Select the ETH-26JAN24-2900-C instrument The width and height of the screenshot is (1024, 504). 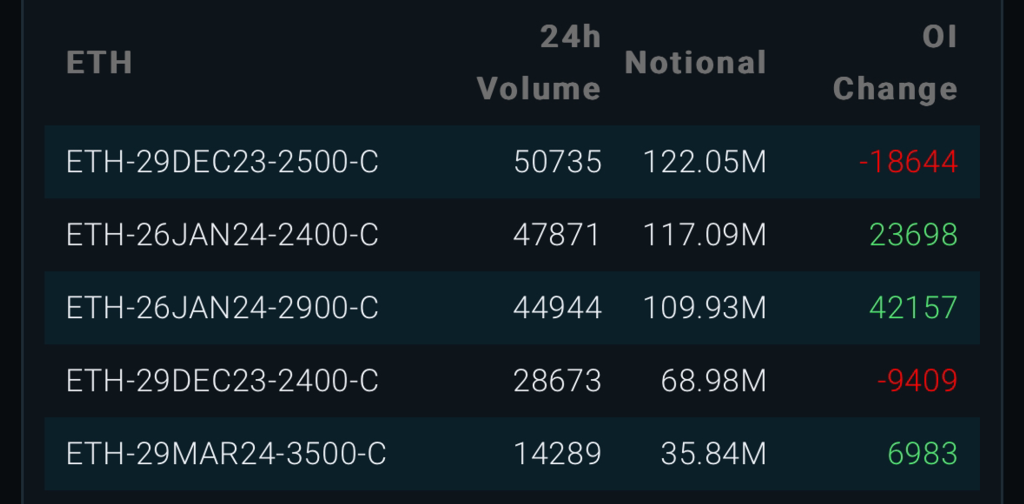[x=222, y=308]
